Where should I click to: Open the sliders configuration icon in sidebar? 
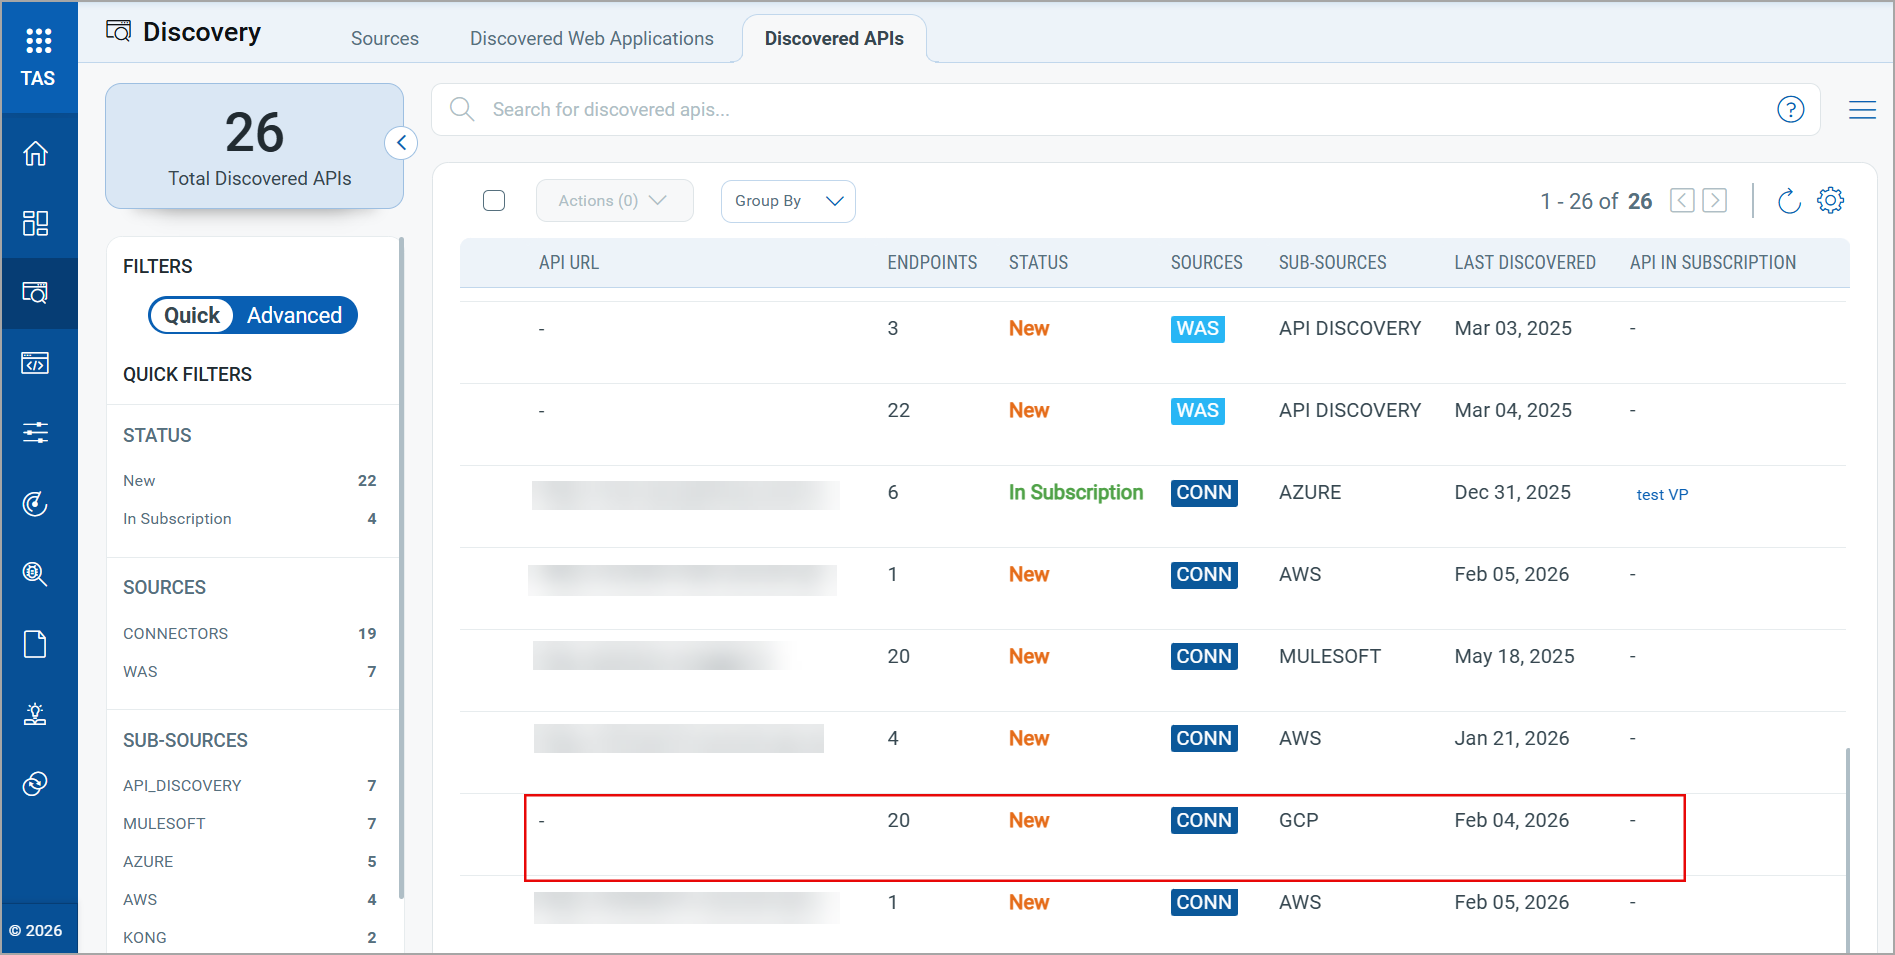(36, 433)
